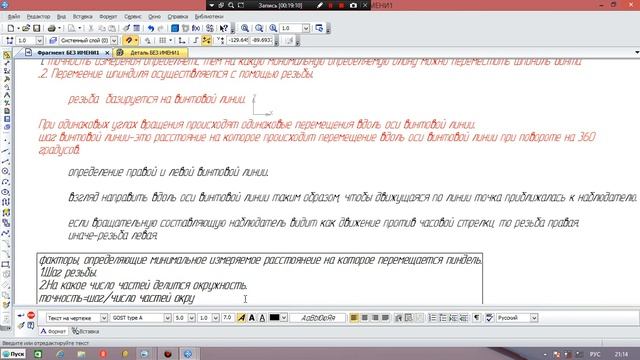
Task: Align text to the left
Action: pos(354,318)
